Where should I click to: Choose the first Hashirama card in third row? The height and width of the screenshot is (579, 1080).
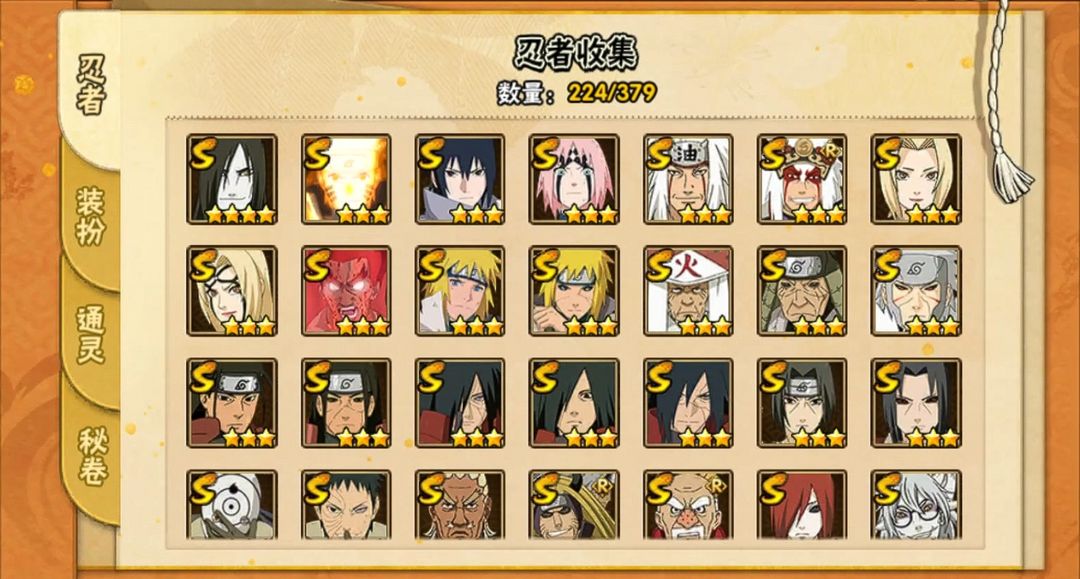(x=232, y=403)
